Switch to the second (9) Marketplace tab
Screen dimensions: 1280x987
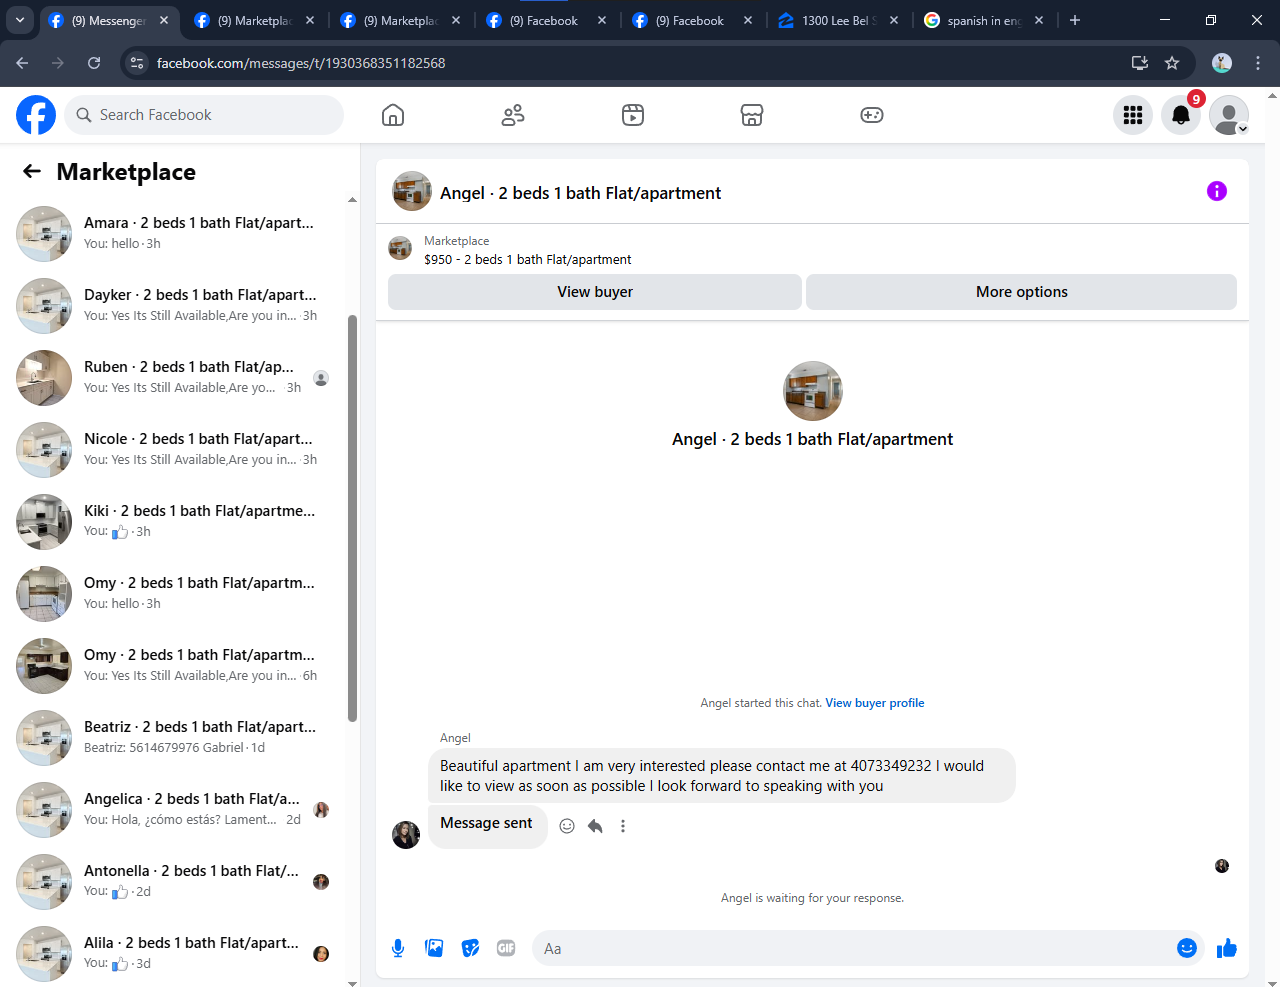click(401, 20)
